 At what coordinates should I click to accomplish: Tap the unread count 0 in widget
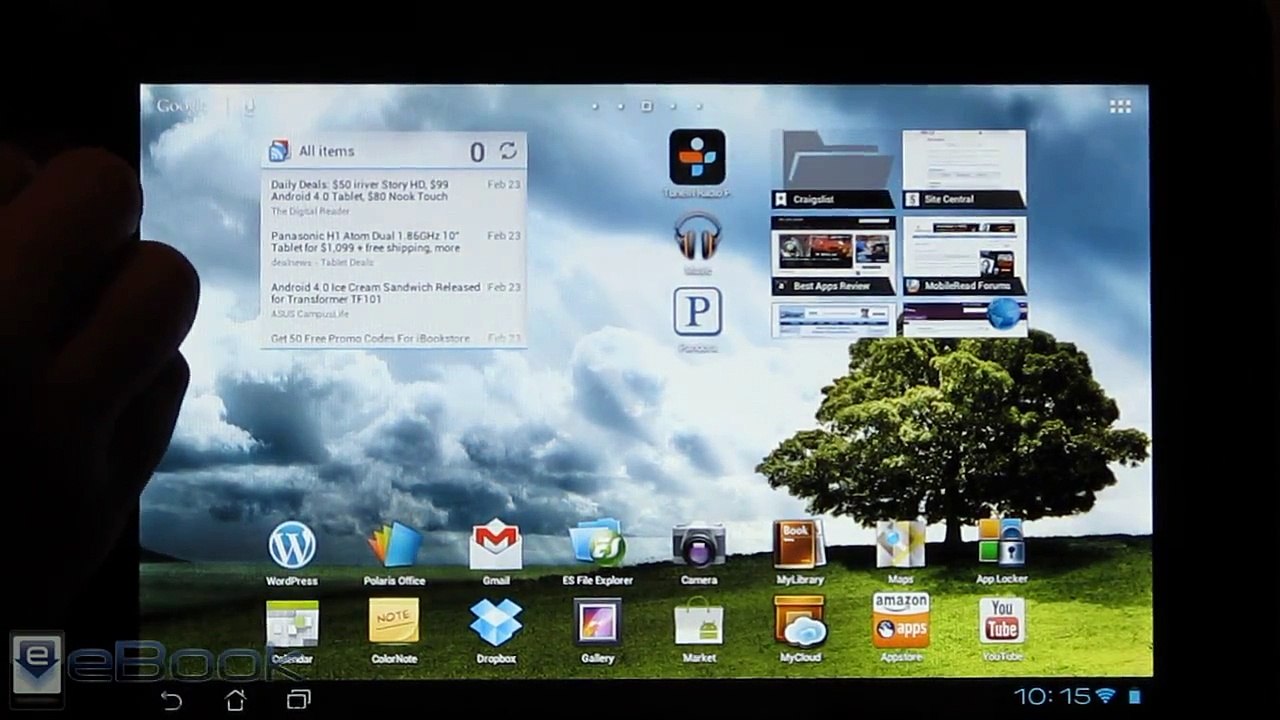pos(477,152)
